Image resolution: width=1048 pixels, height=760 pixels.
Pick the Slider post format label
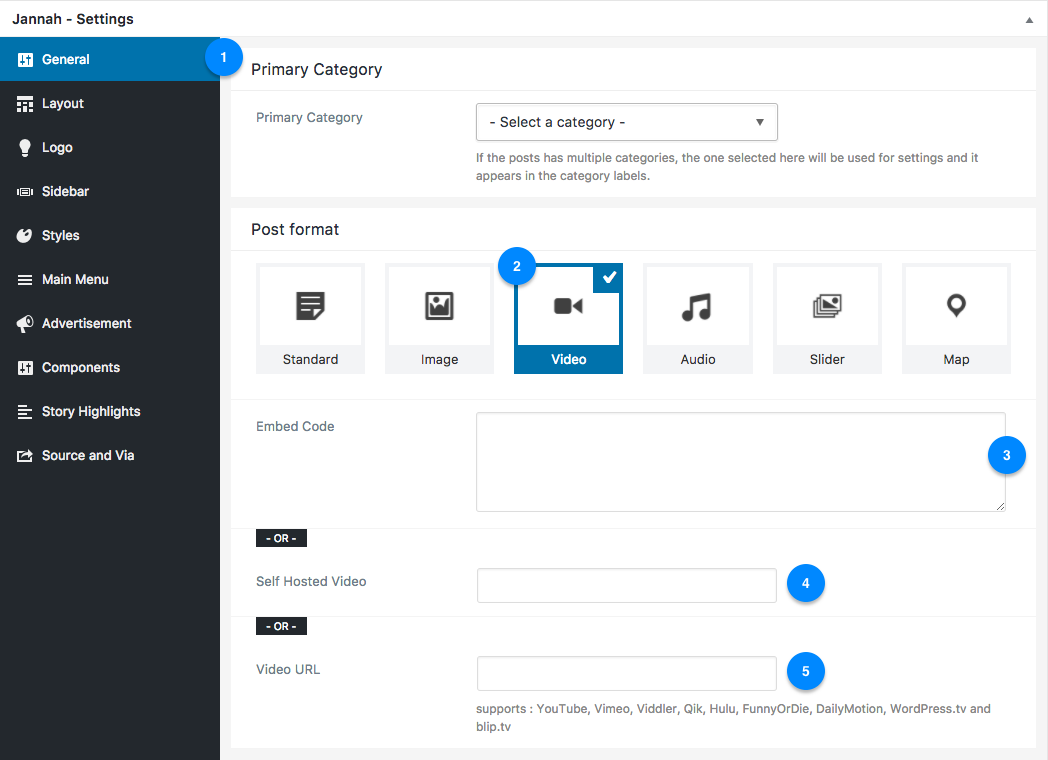pyautogui.click(x=827, y=360)
